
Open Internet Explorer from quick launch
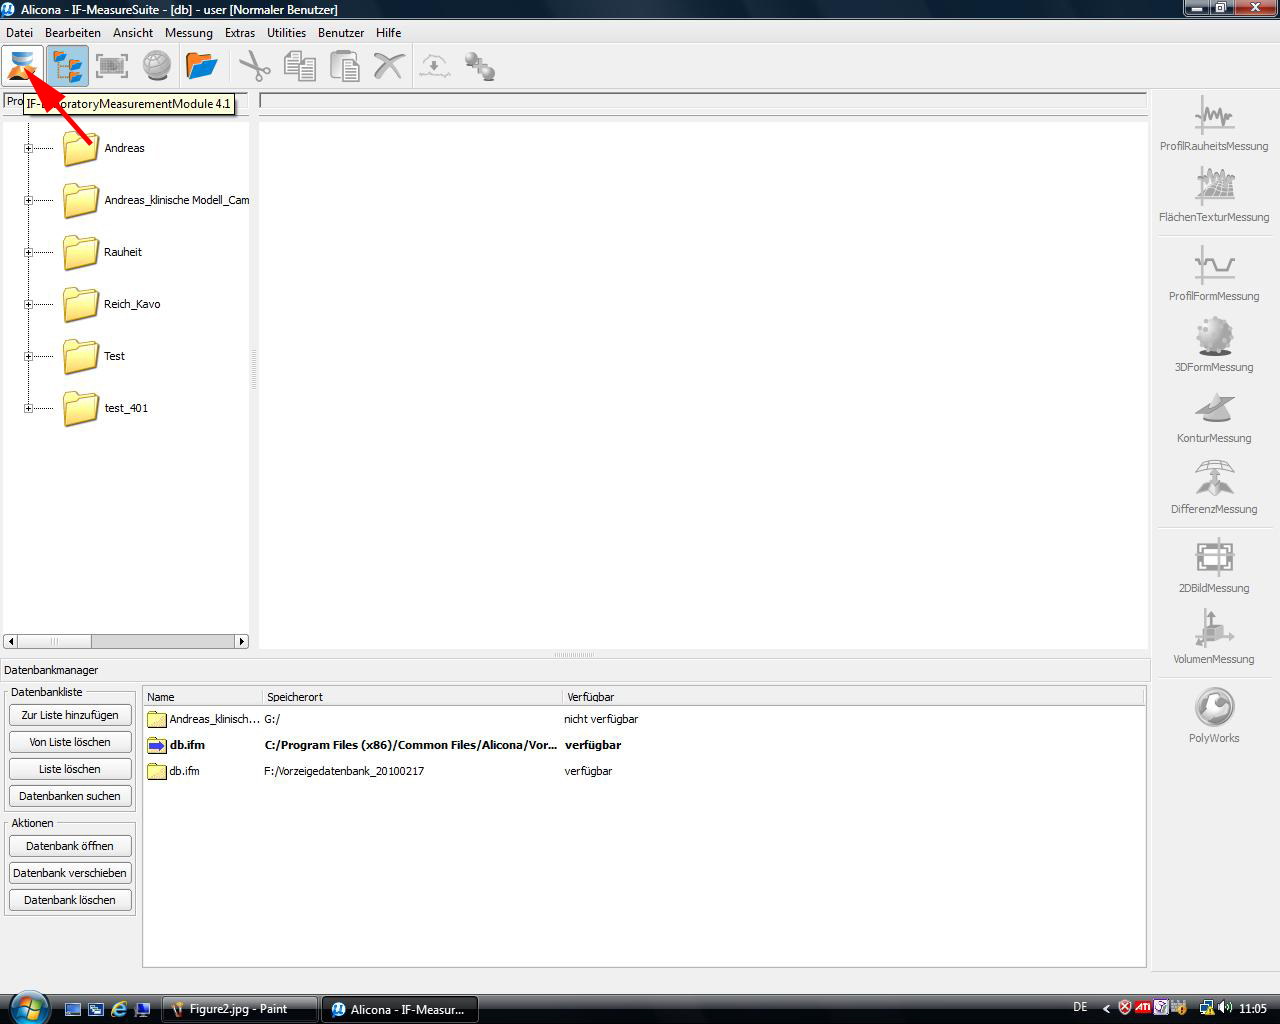[x=119, y=1009]
